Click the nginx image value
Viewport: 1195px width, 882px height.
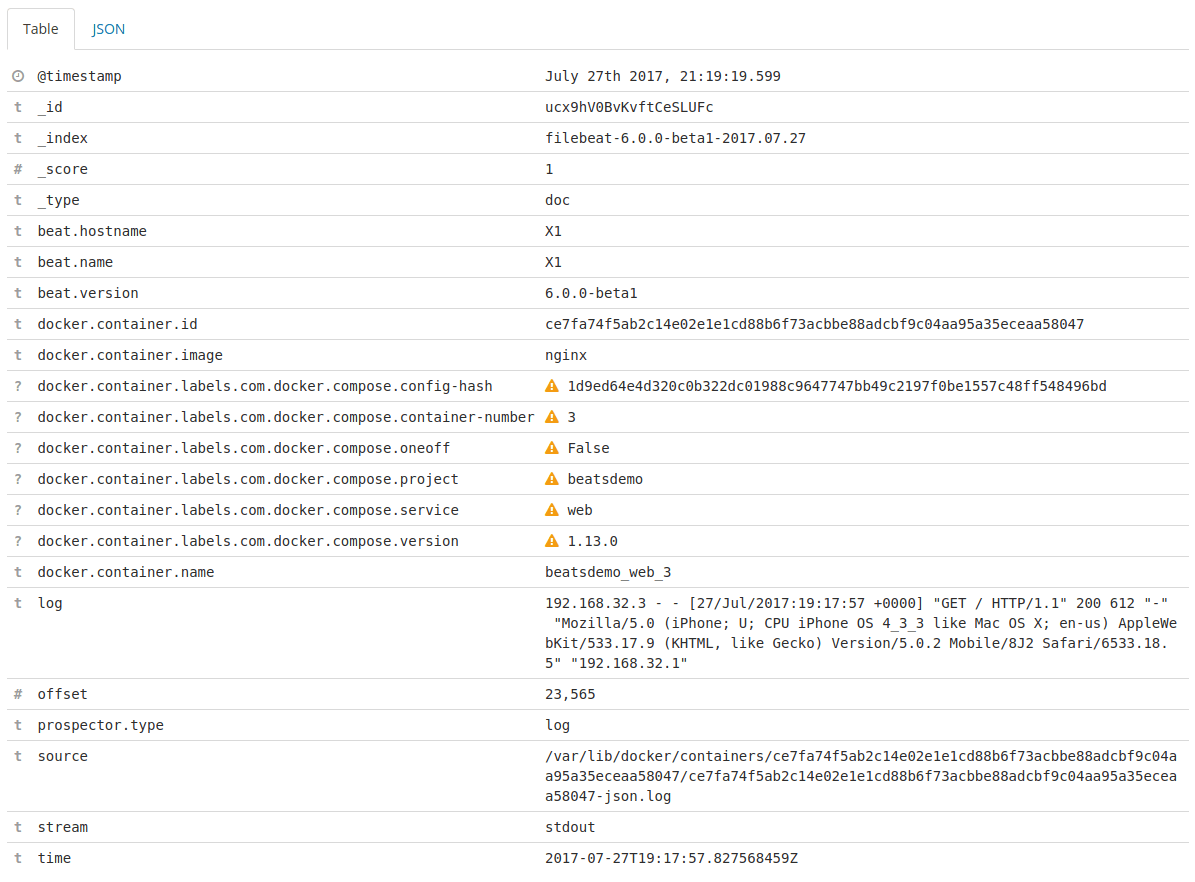click(x=562, y=355)
